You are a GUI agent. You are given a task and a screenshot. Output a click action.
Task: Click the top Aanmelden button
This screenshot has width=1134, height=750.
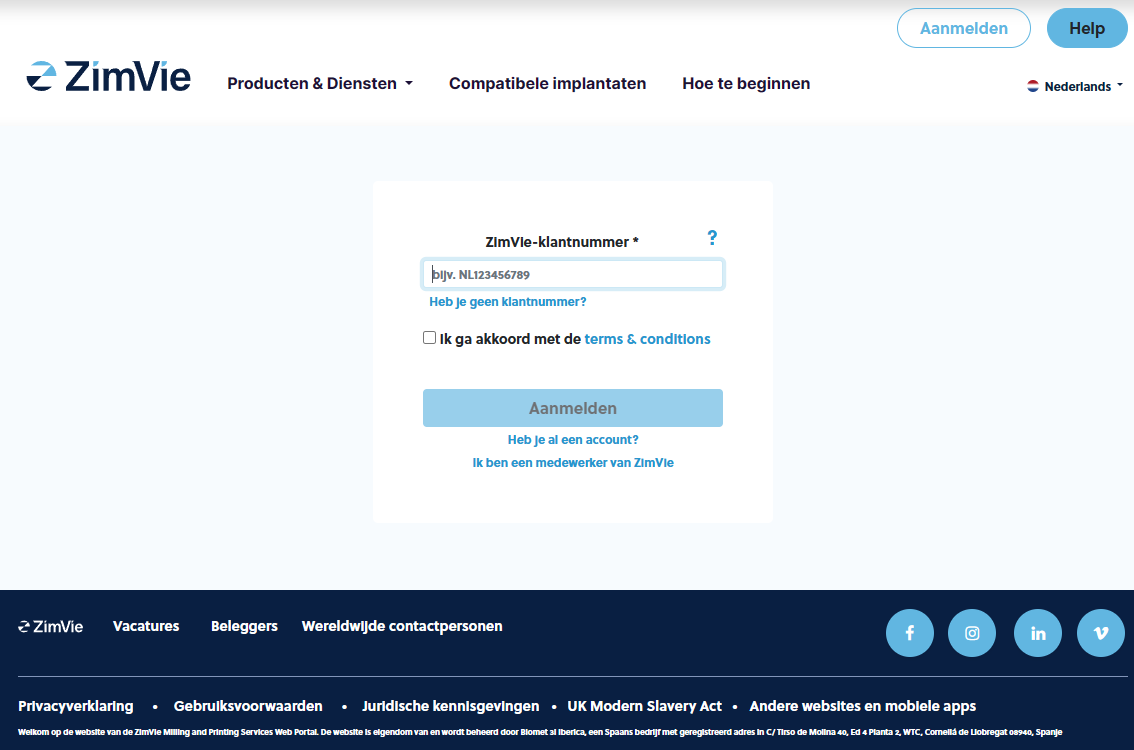[963, 28]
